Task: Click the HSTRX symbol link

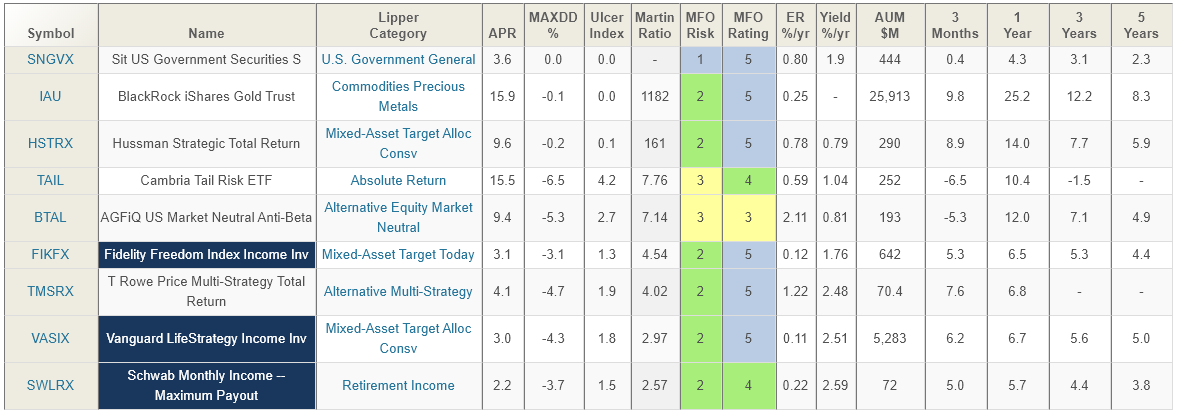Action: 49,143
